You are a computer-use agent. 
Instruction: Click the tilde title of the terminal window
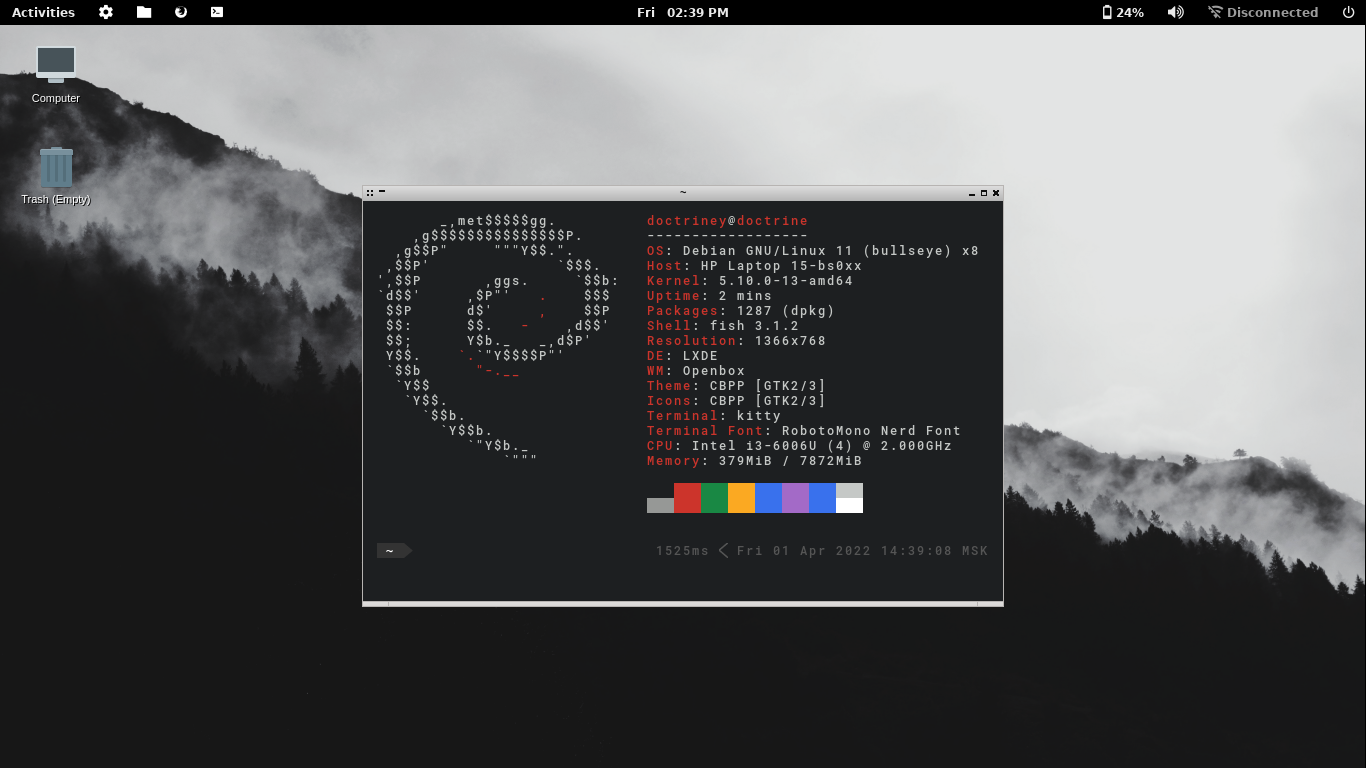[683, 192]
